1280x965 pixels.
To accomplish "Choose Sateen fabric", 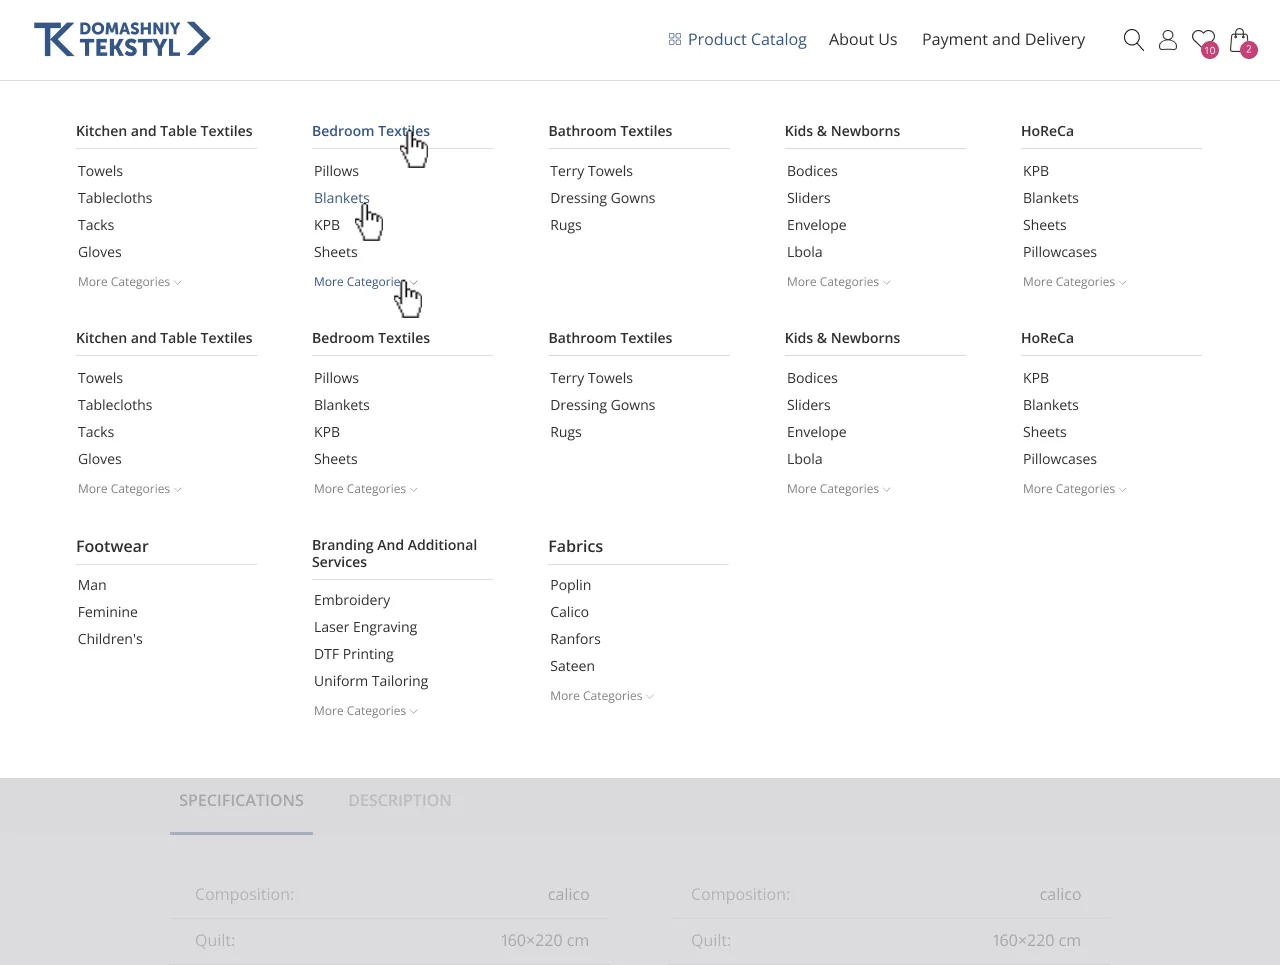I will click(x=572, y=666).
